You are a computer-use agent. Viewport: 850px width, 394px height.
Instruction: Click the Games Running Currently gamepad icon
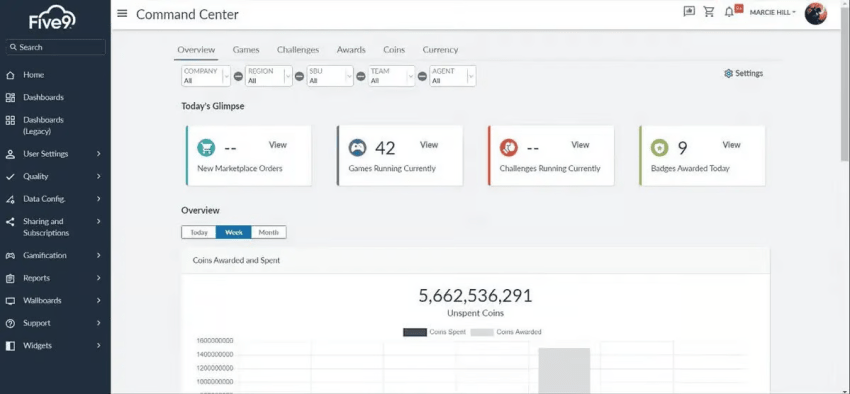pyautogui.click(x=357, y=147)
